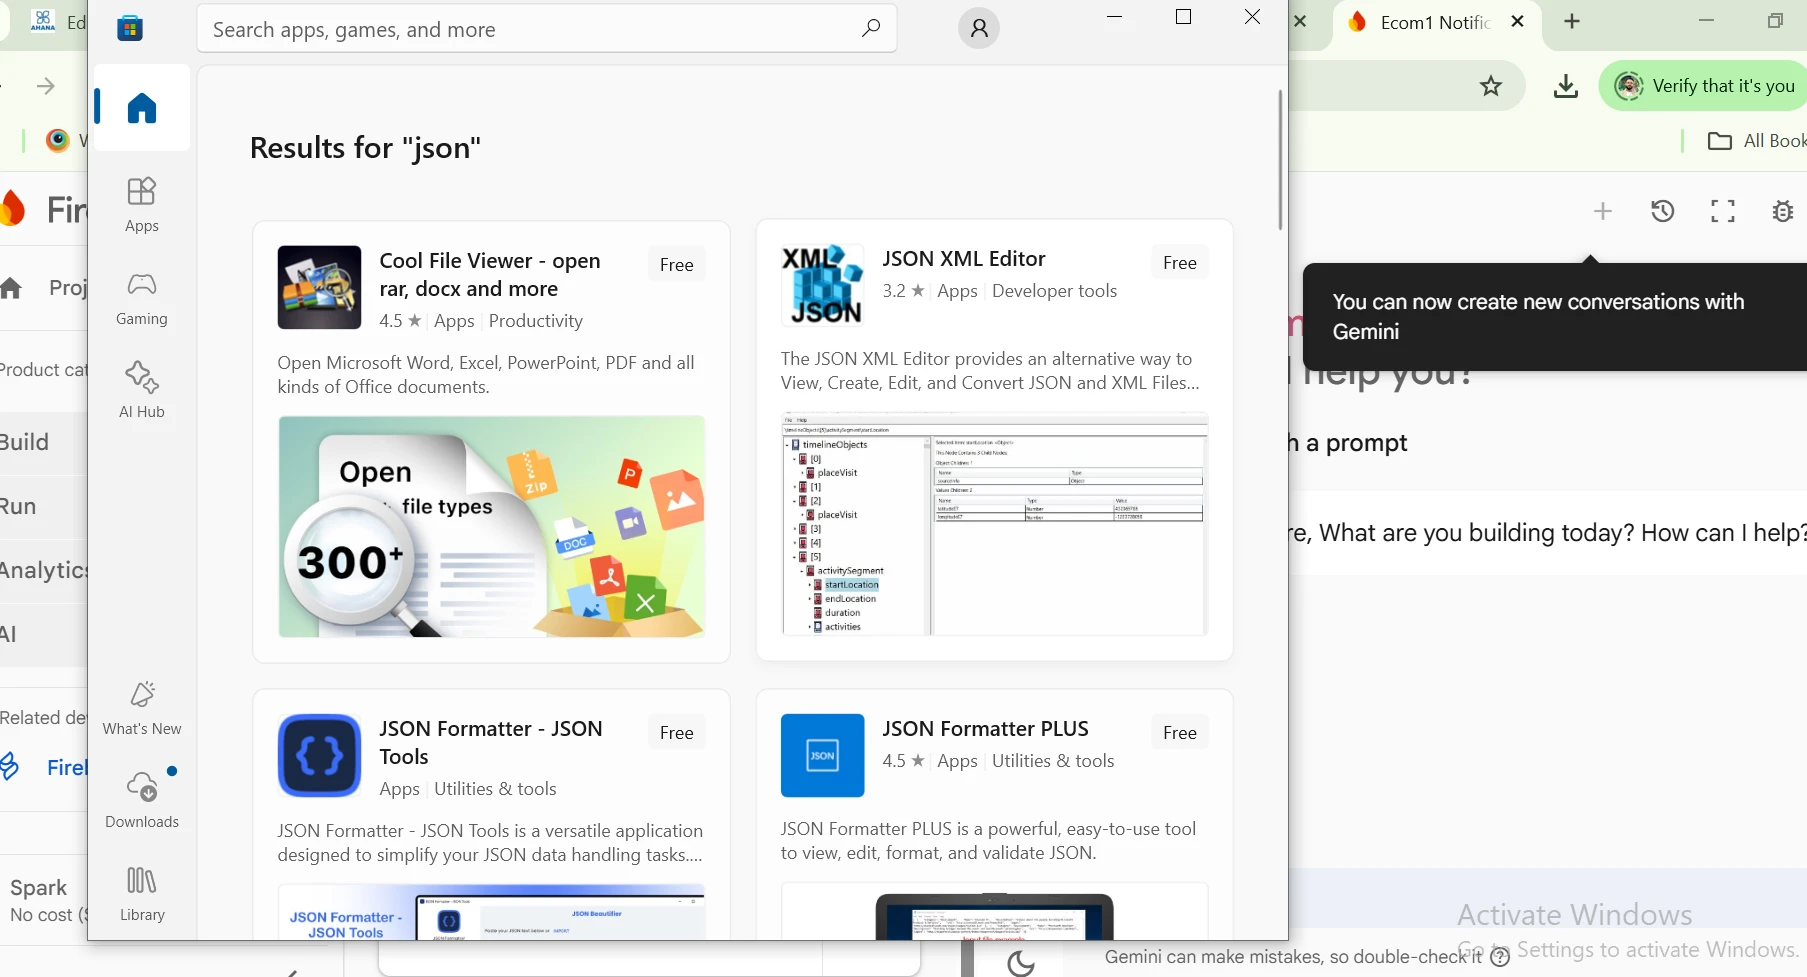The height and width of the screenshot is (977, 1807).
Task: Click "Productivity" category text
Action: 536,321
